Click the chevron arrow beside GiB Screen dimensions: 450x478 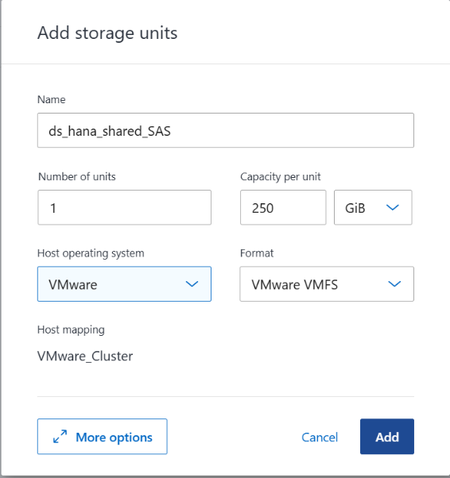coord(392,208)
